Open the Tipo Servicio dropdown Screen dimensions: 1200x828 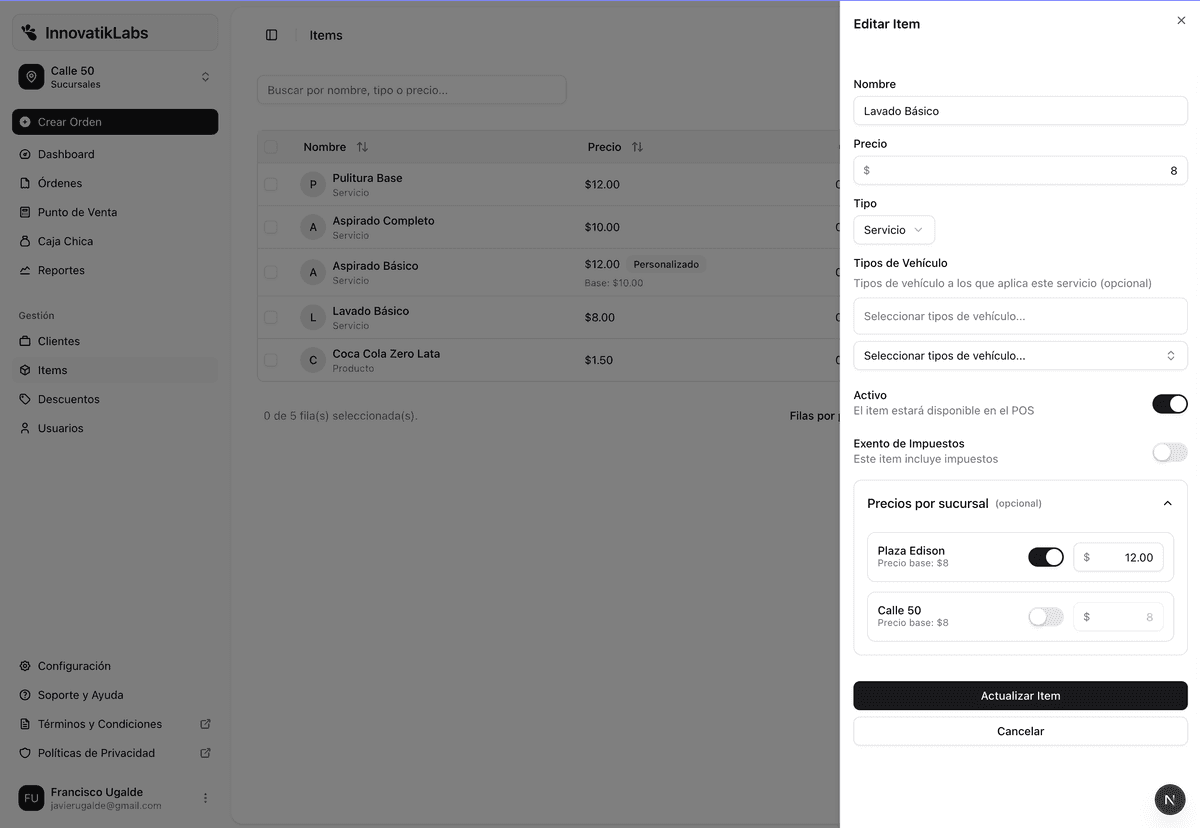click(x=893, y=230)
